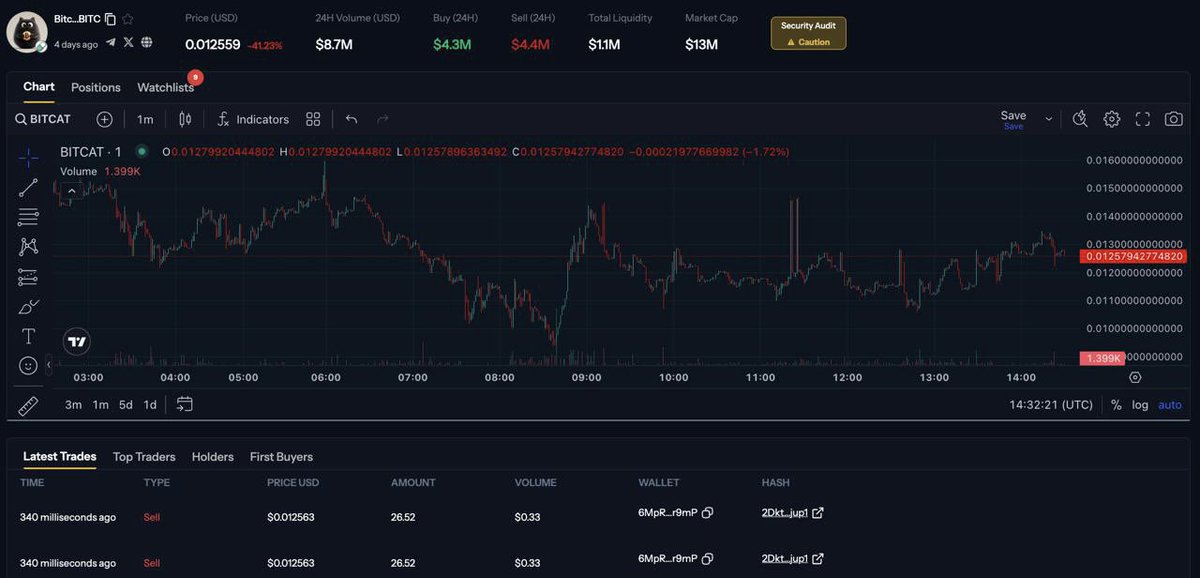This screenshot has height=578, width=1200.
Task: Open the emoji icons tool
Action: [x=28, y=366]
